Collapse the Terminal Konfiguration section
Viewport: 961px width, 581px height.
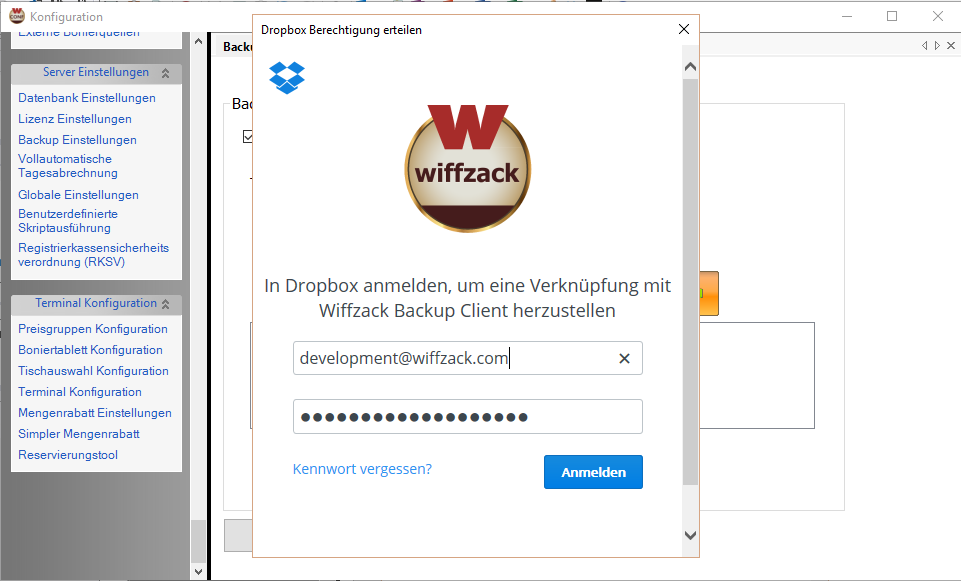point(165,304)
